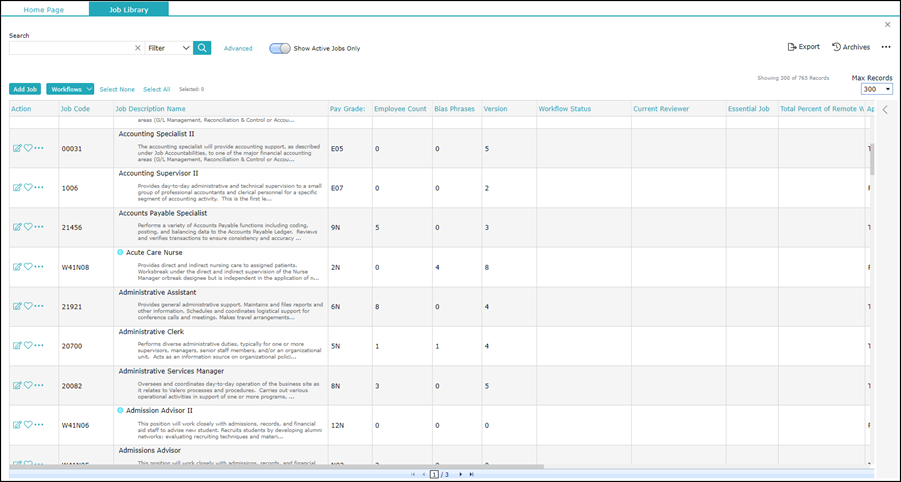This screenshot has height=482, width=901.
Task: Sort by Workflow Status column header
Action: pyautogui.click(x=564, y=109)
